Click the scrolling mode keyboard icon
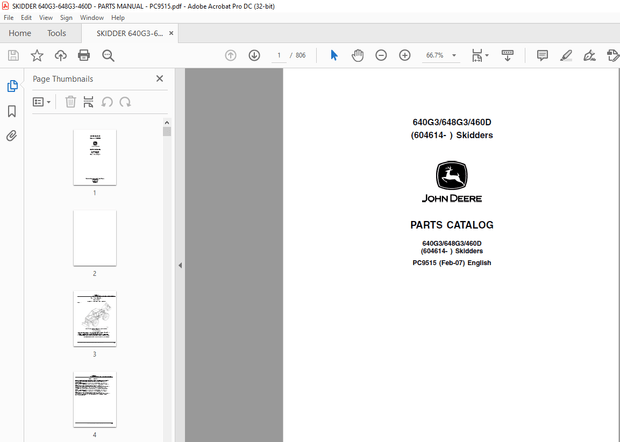Image resolution: width=620 pixels, height=442 pixels. pos(507,55)
